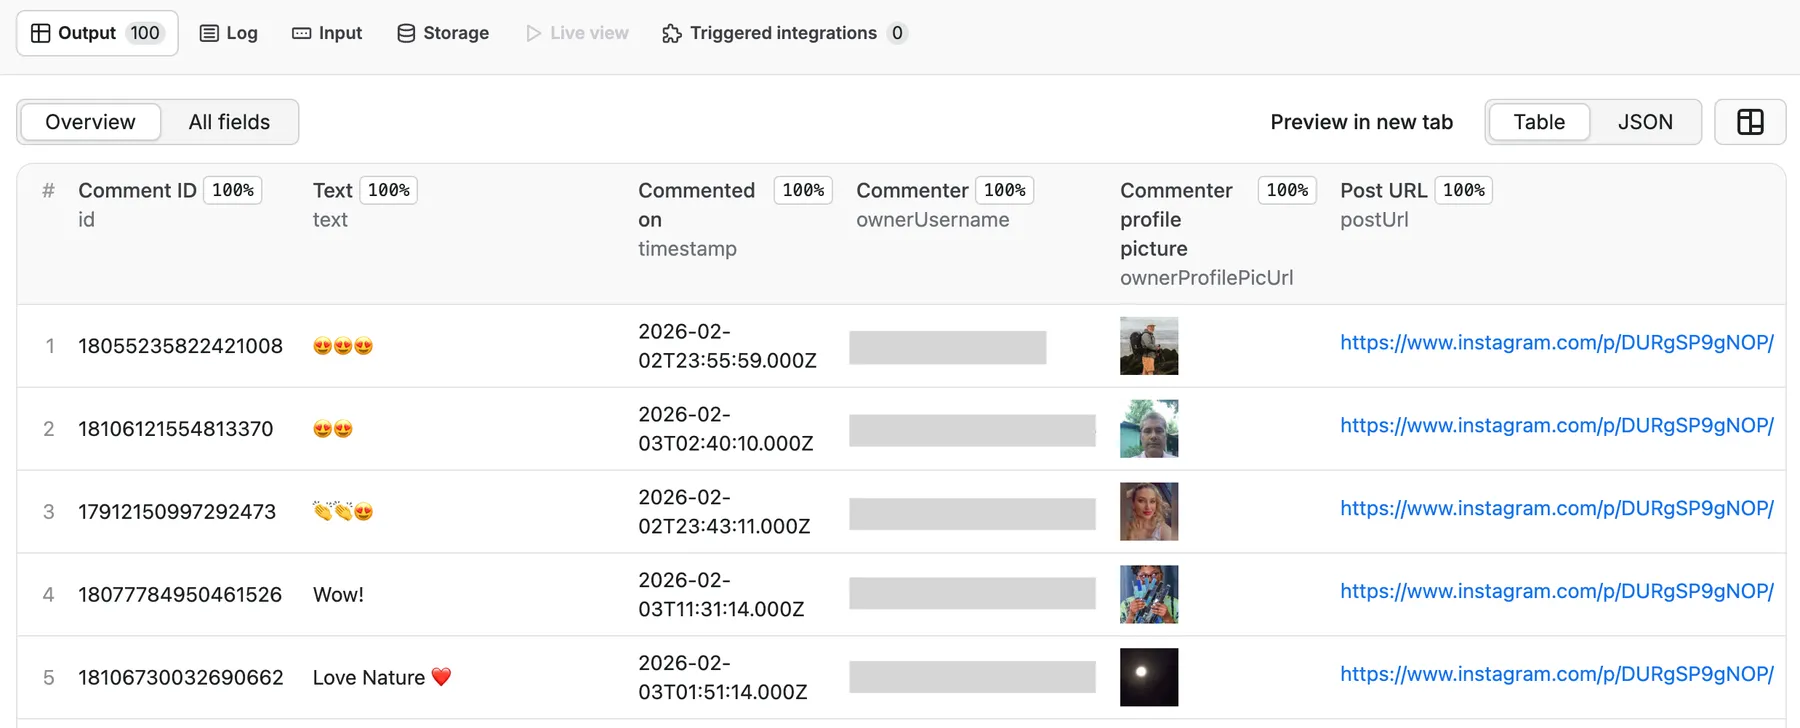
Task: Open post URL link in row 2
Action: point(1557,425)
